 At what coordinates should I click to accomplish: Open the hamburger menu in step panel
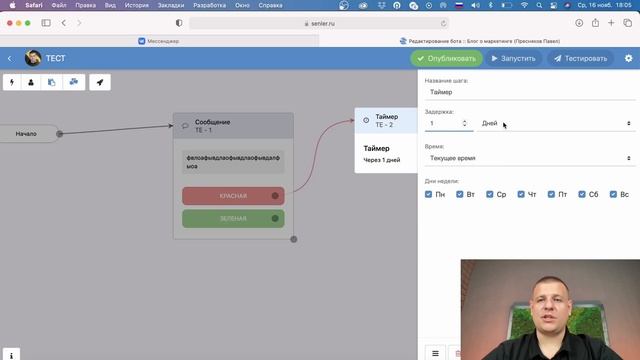coord(436,353)
